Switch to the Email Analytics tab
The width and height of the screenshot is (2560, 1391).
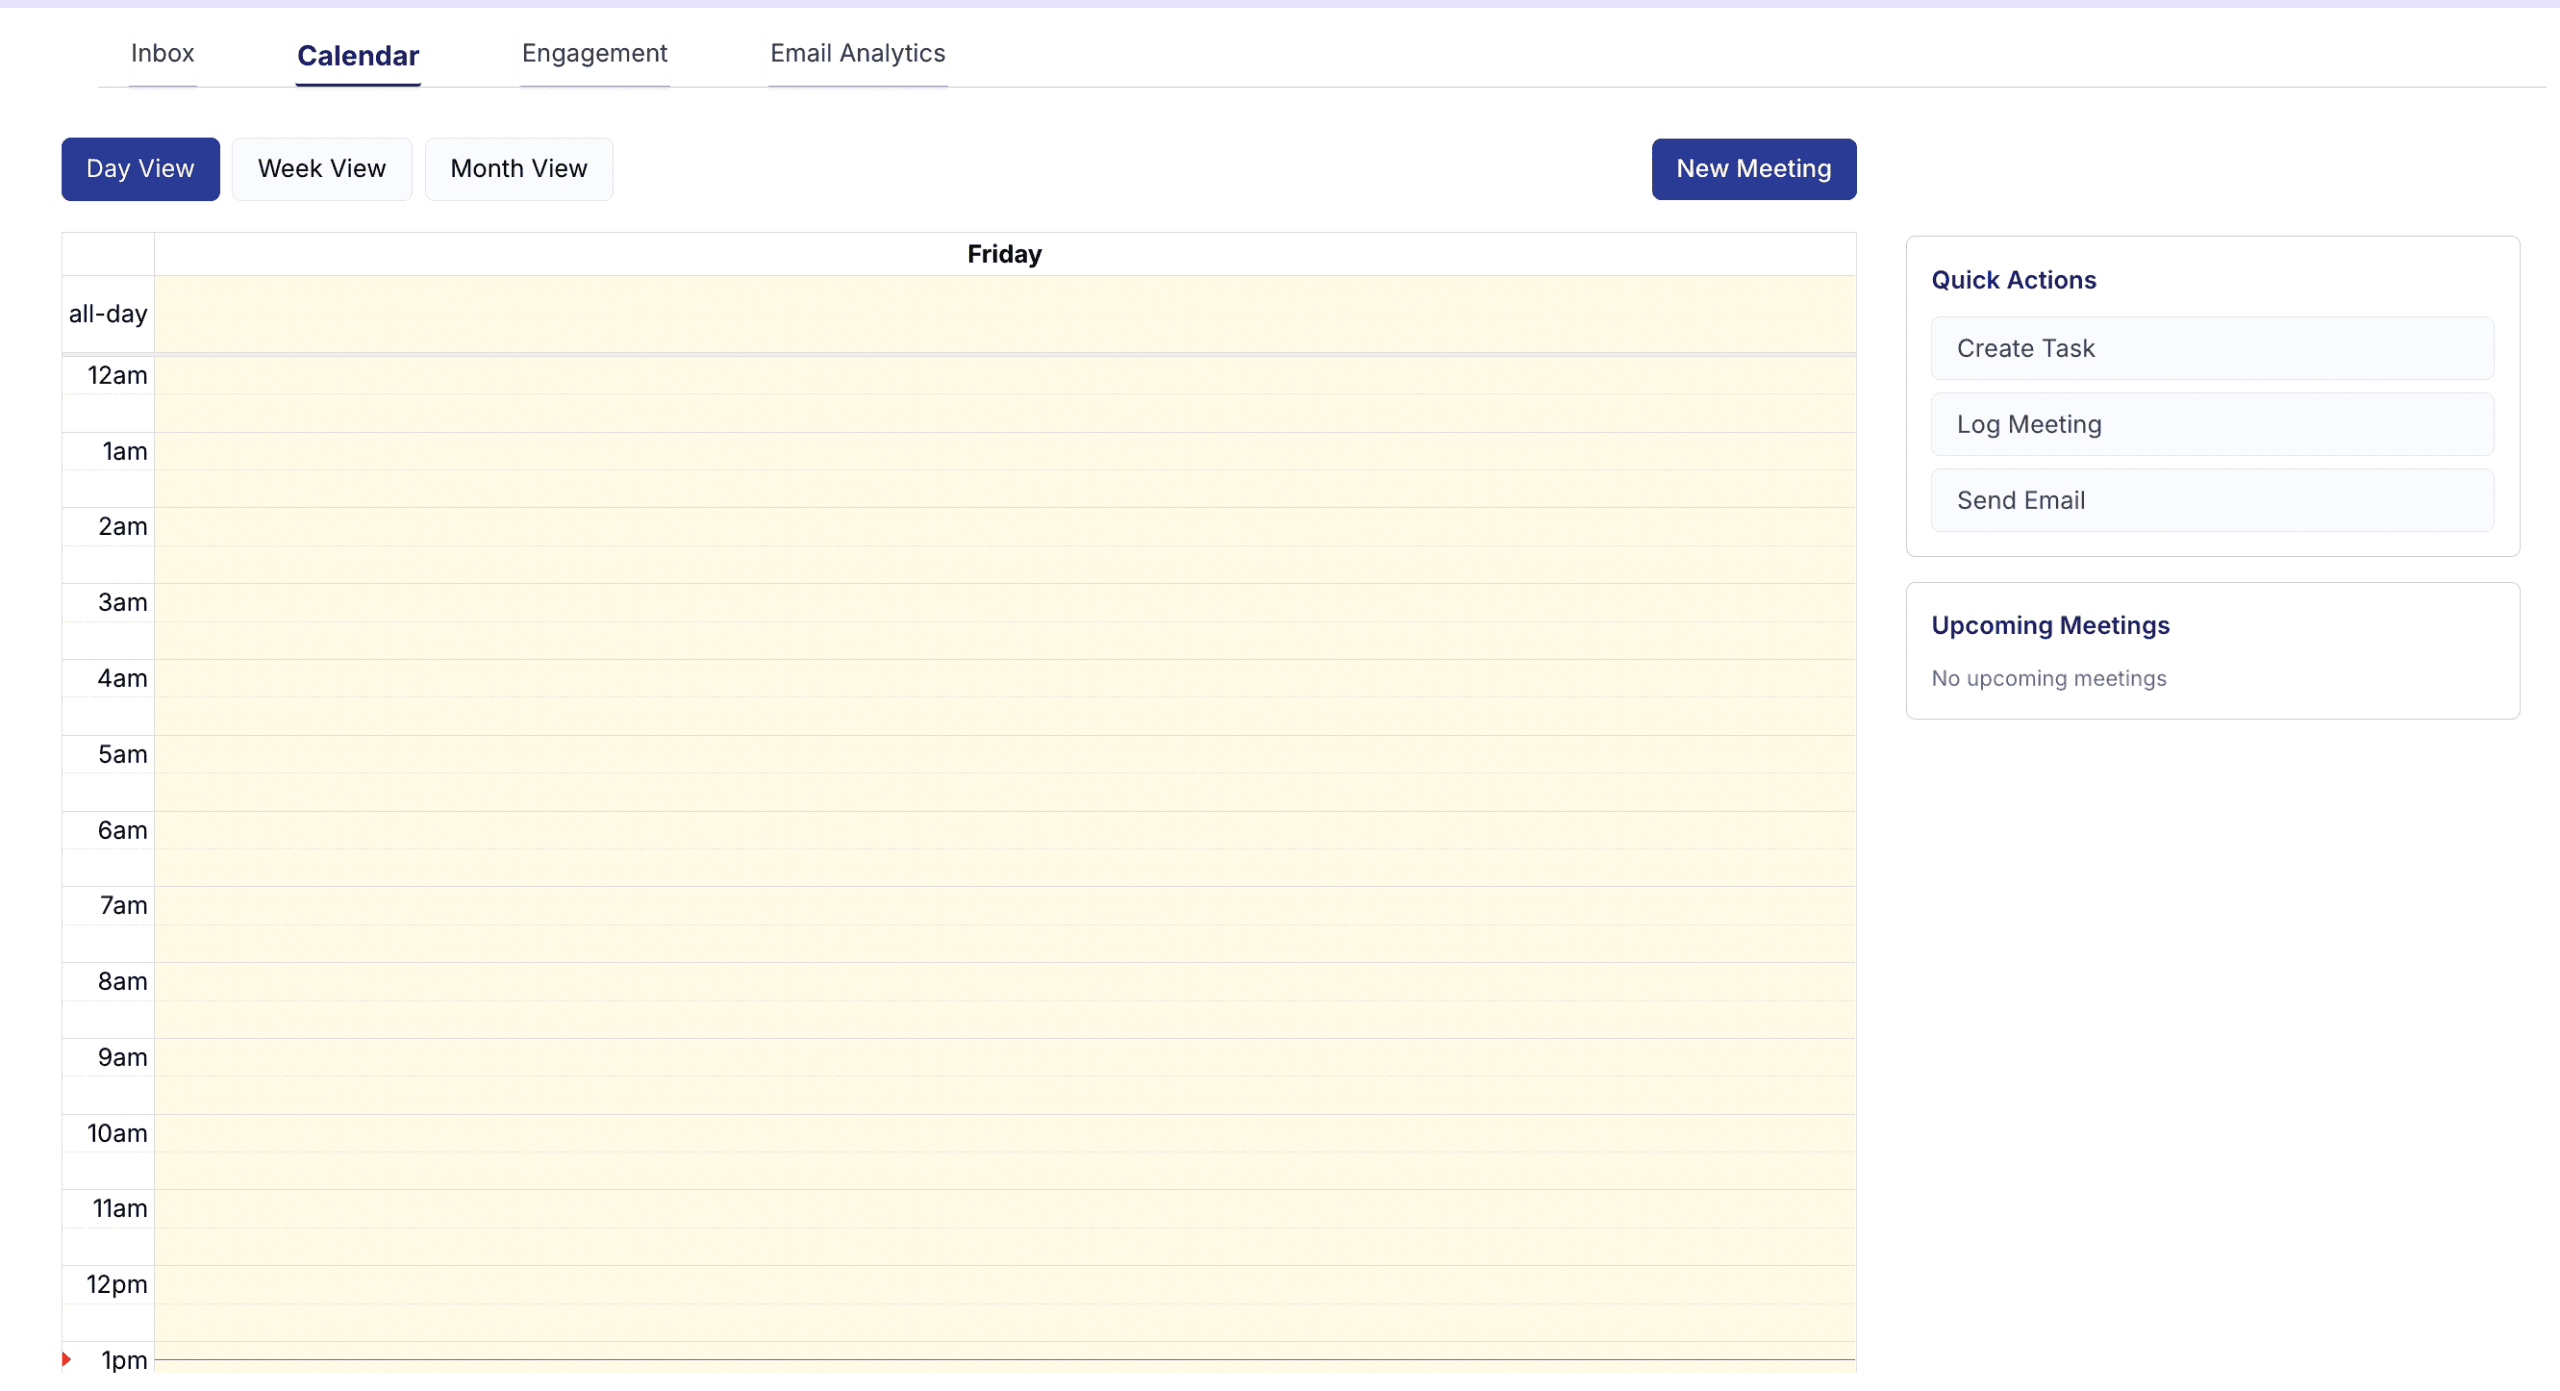tap(857, 54)
